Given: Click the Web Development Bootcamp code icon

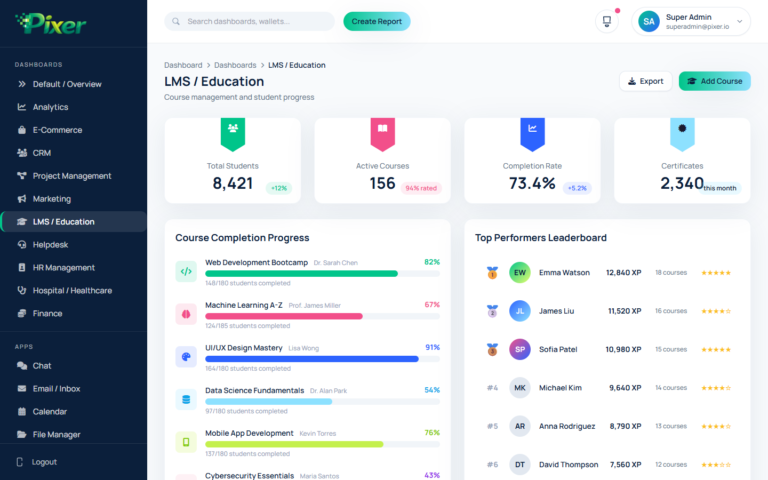Looking at the screenshot, I should (186, 271).
